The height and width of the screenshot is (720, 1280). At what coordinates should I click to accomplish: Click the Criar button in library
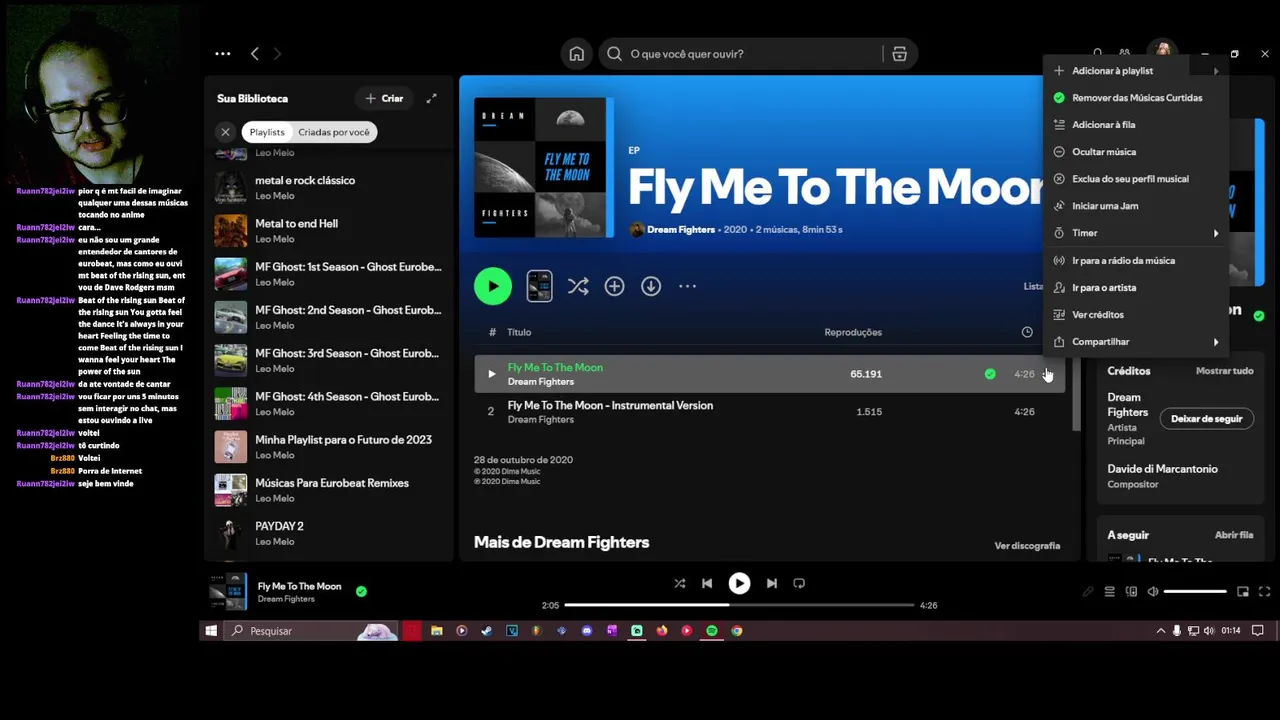pos(384,98)
